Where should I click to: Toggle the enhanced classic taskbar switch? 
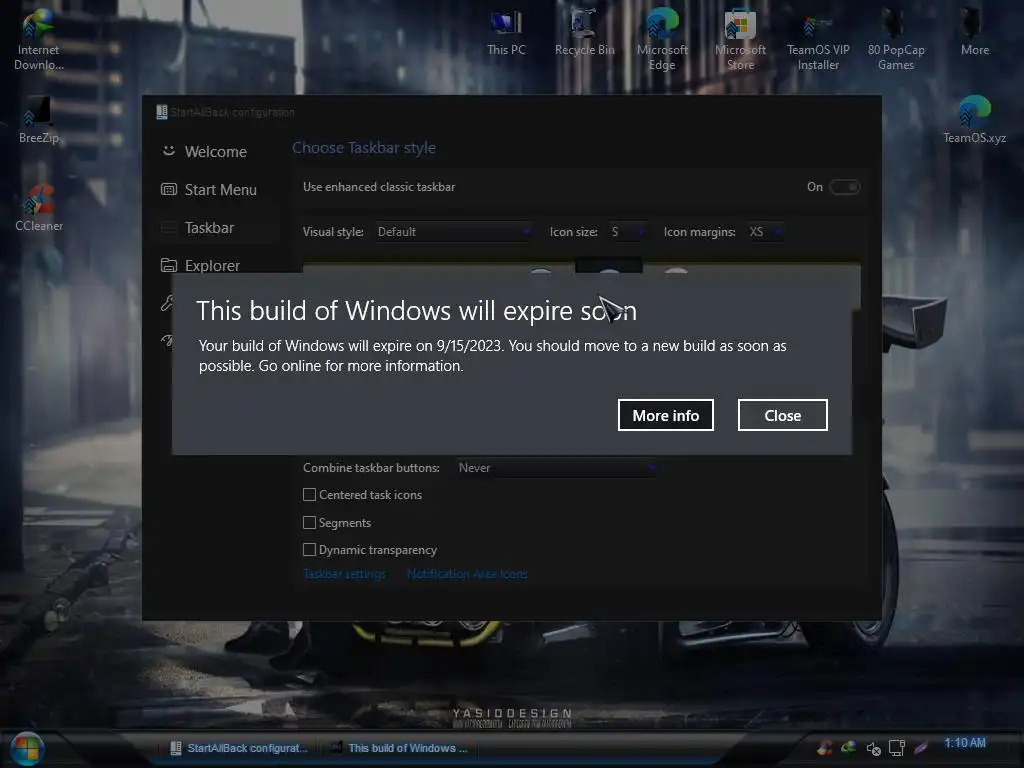click(x=844, y=187)
